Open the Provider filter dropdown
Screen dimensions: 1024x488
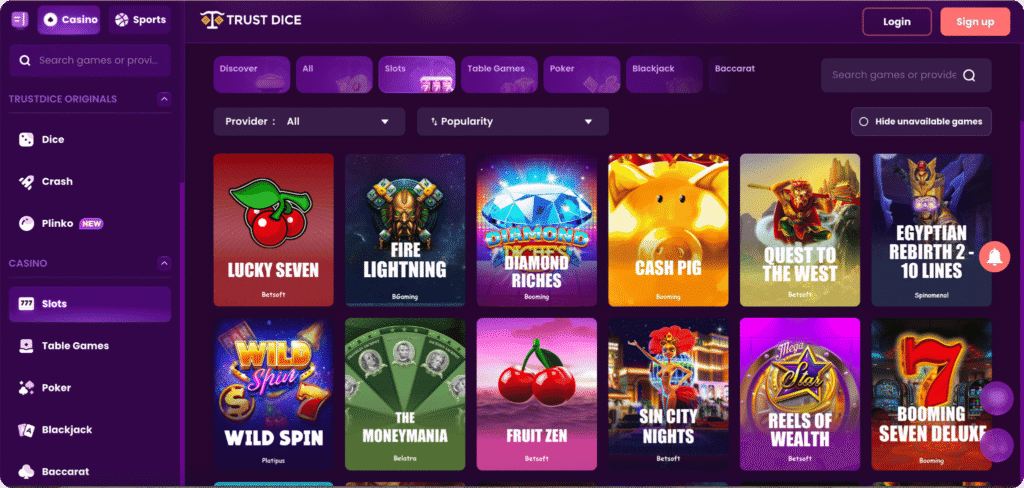point(309,122)
